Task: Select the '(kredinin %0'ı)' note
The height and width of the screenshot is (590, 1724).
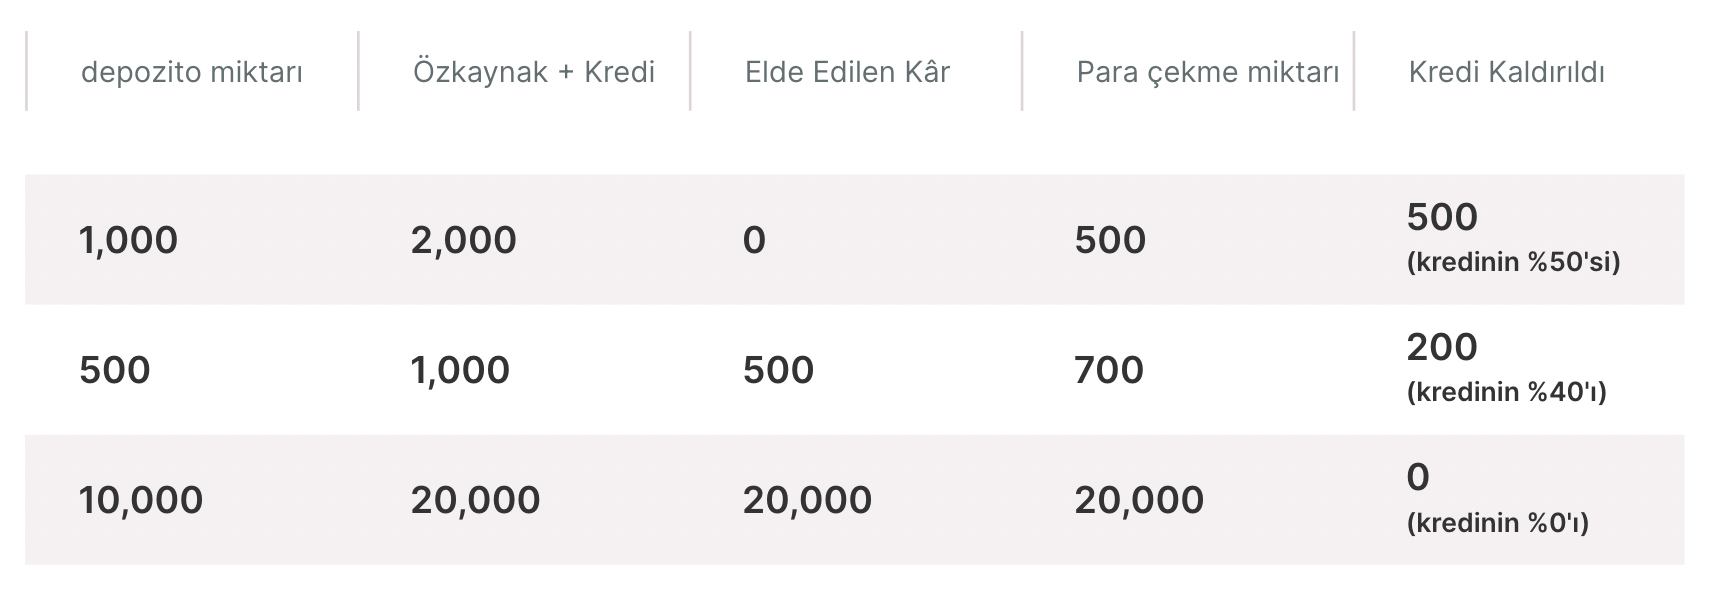Action: [x=1497, y=522]
